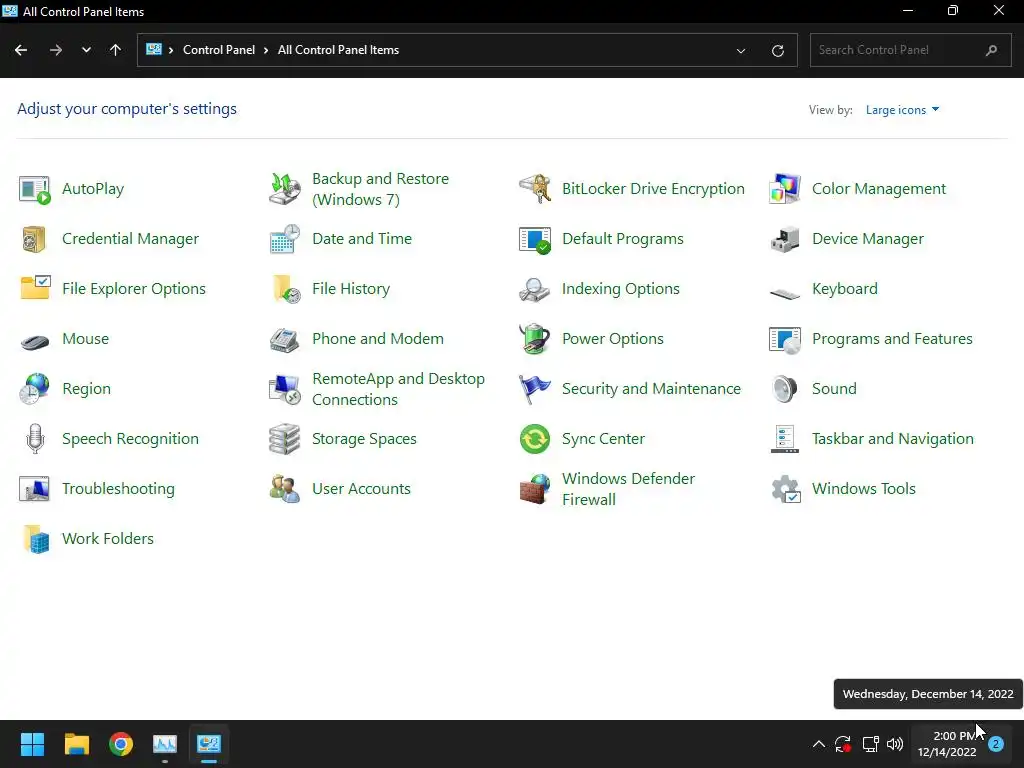Click the Windows Defender Firewall brick icon

pyautogui.click(x=535, y=488)
